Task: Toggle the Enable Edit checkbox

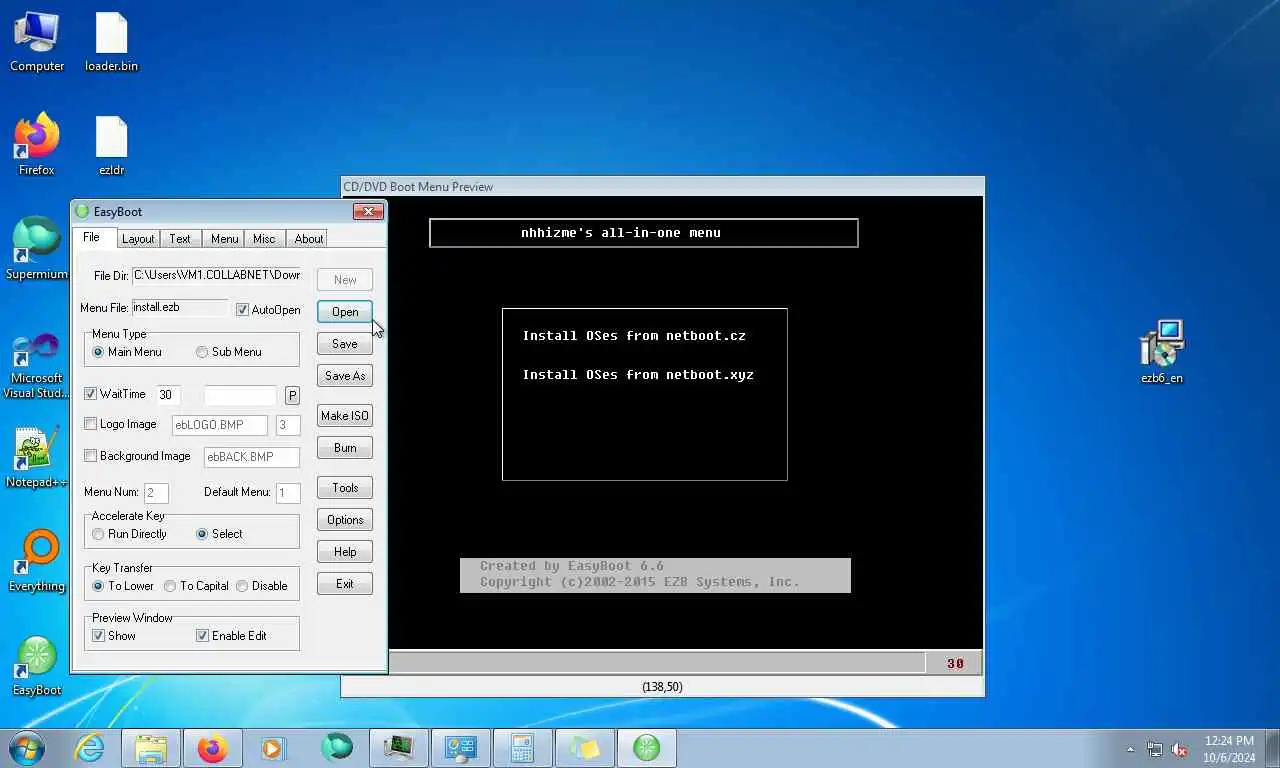Action: click(231, 636)
